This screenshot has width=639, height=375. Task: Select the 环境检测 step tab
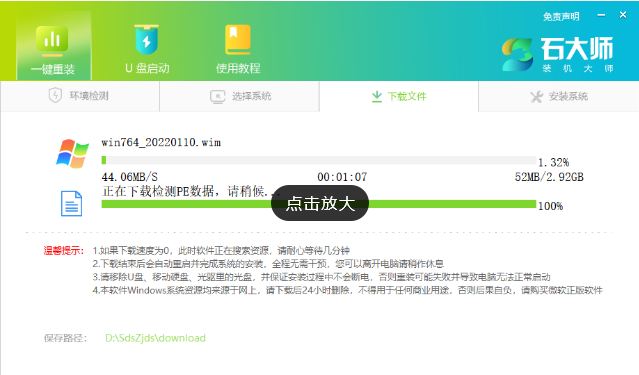[80, 96]
